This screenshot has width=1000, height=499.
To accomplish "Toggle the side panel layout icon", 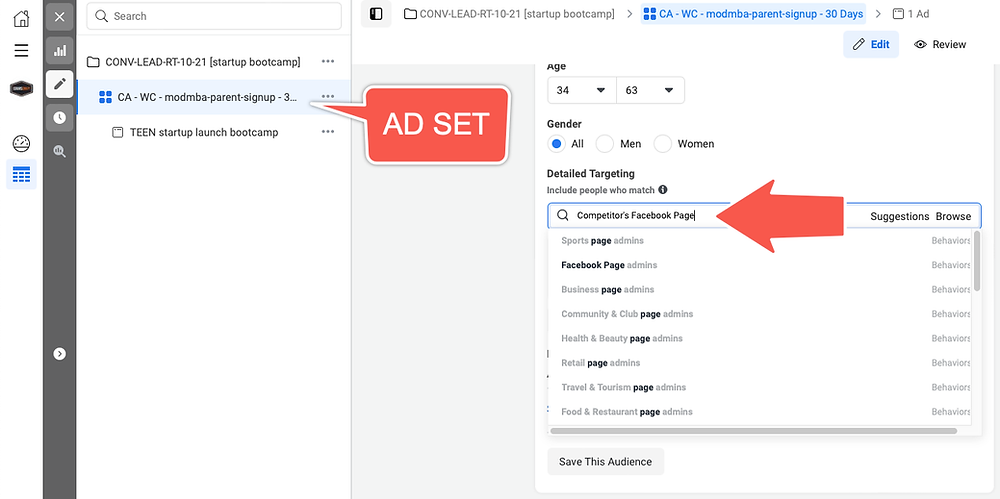I will coord(376,14).
